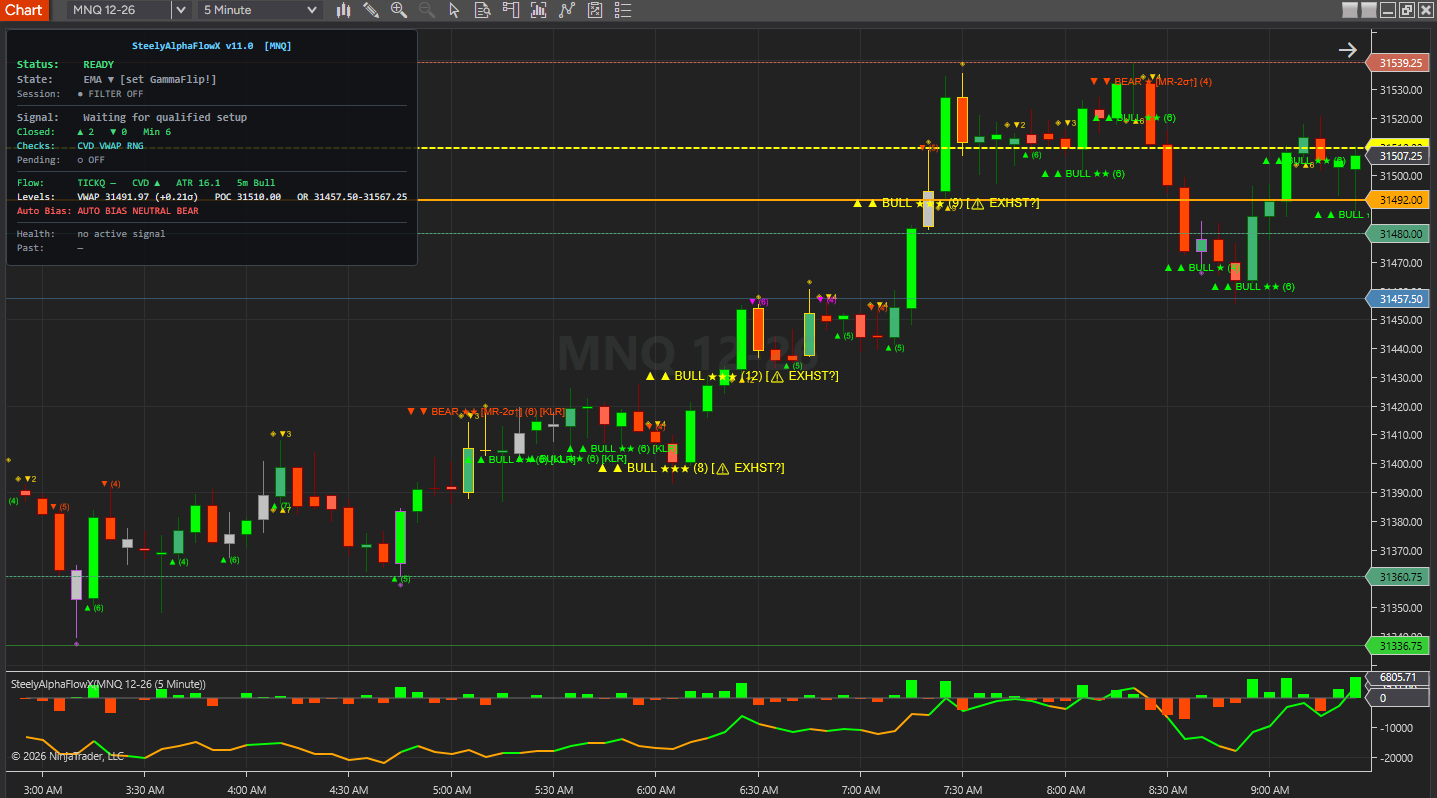Open the 5 Minute interval dropdown
The height and width of the screenshot is (798, 1437).
[x=260, y=10]
